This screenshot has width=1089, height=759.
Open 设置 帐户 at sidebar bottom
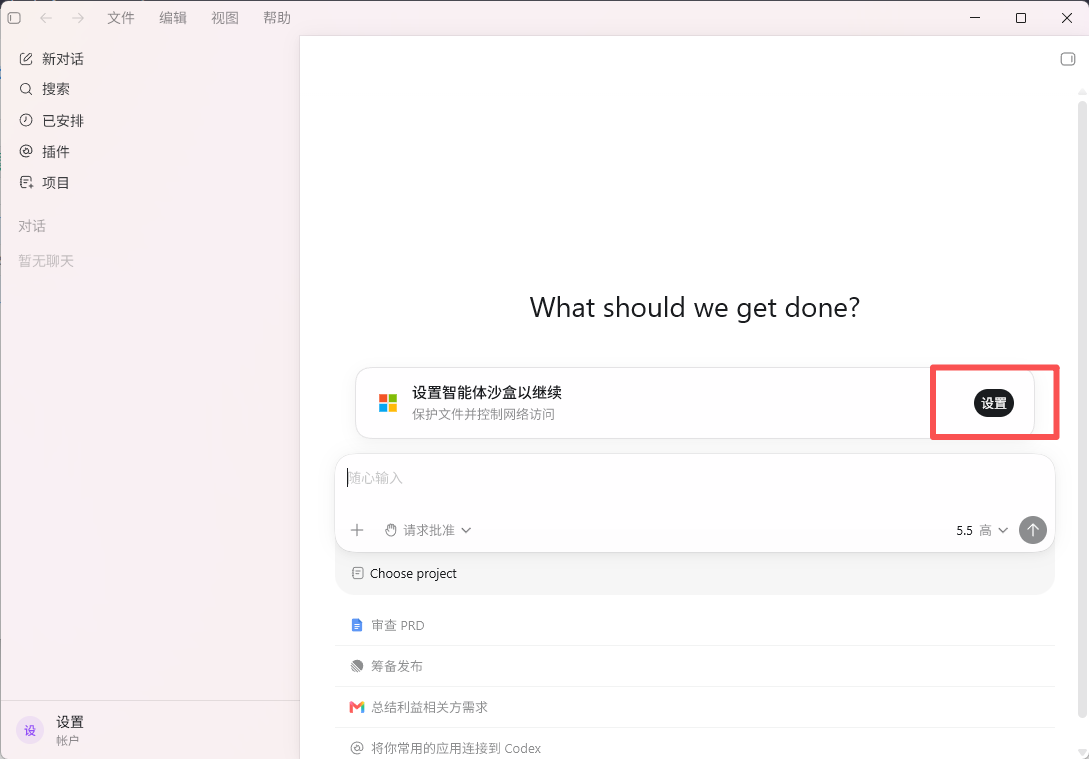(149, 731)
